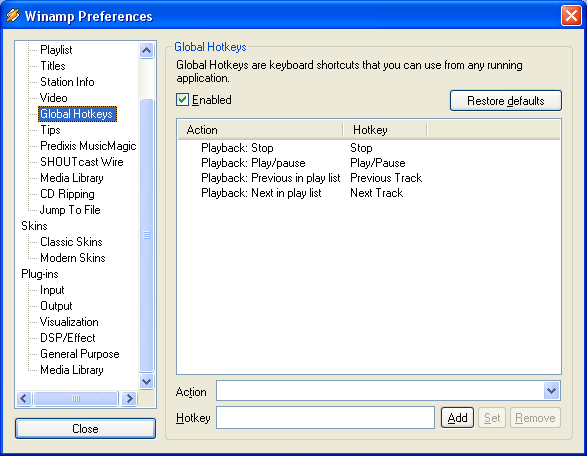
Task: Select the Global Hotkeys tree item
Action: (77, 114)
